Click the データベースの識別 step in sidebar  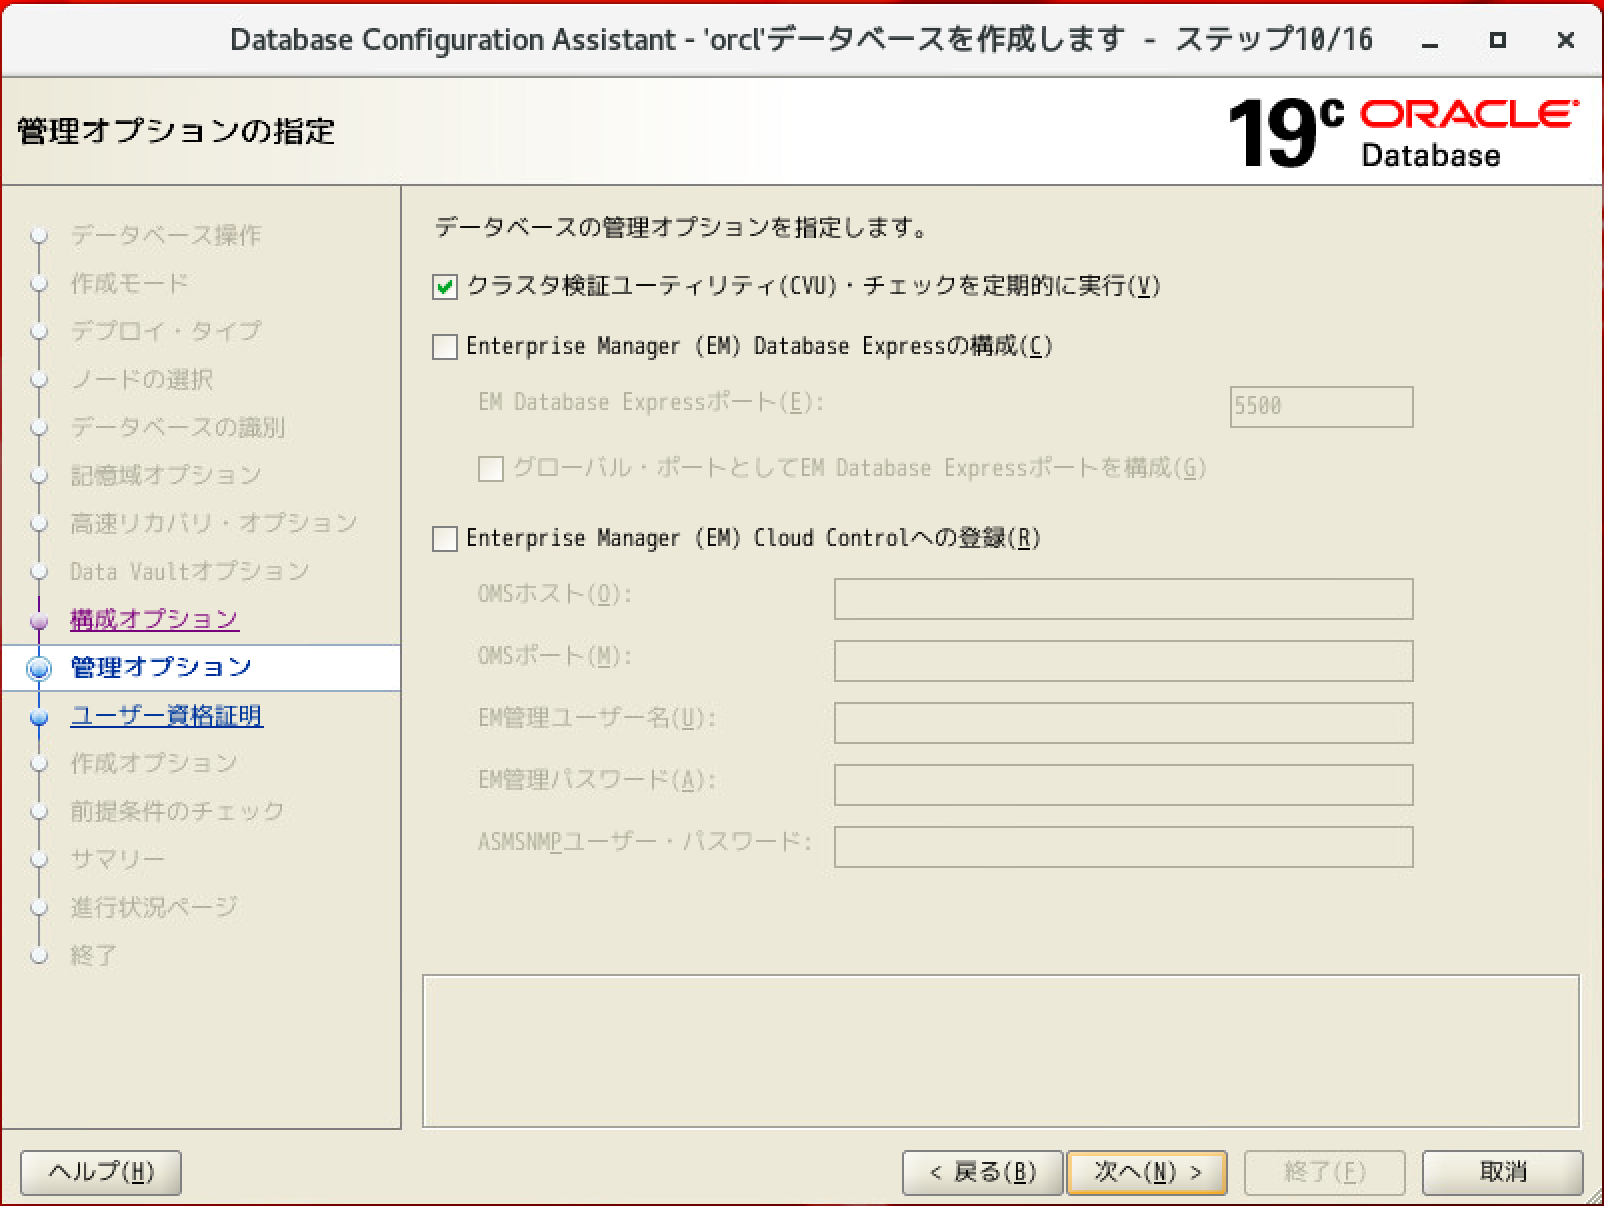coord(177,427)
